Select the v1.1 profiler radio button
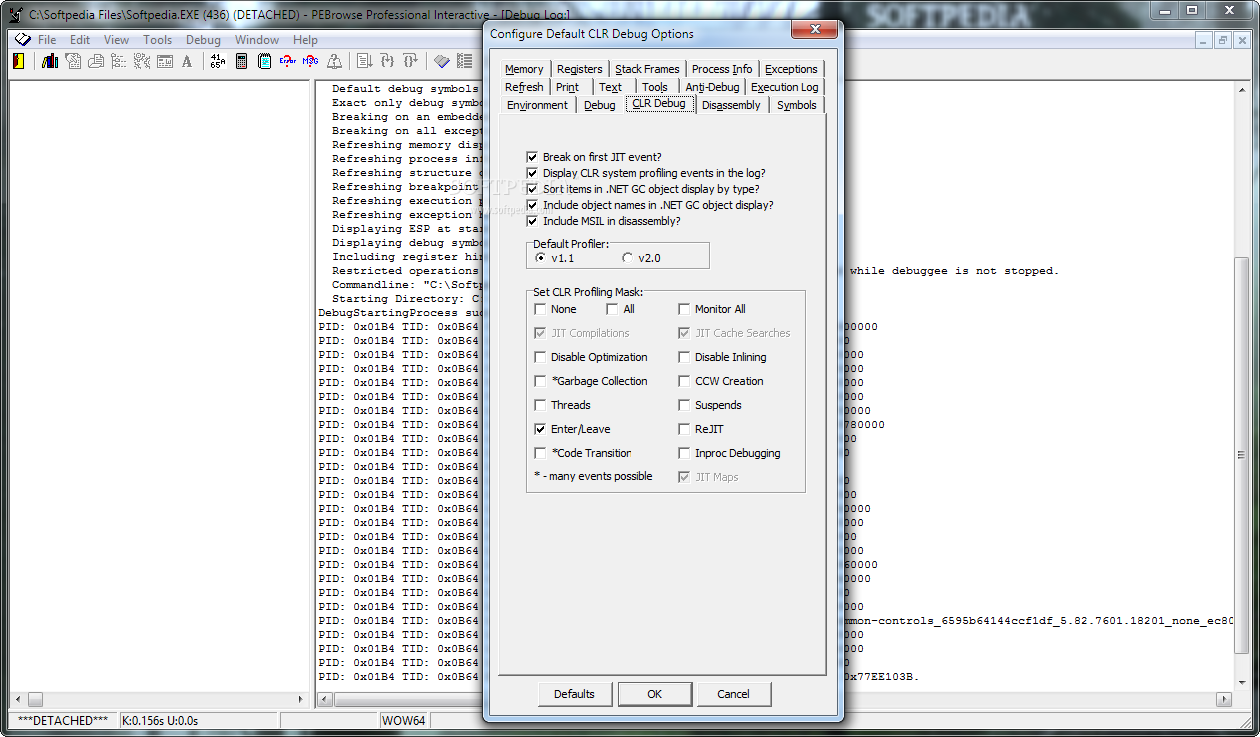This screenshot has width=1260, height=737. pyautogui.click(x=541, y=258)
